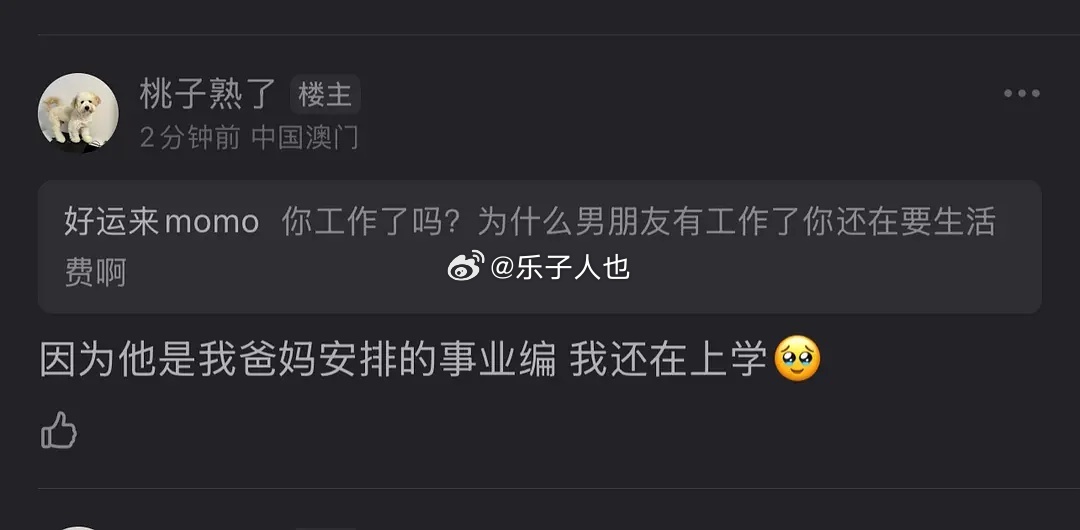Like the comment with the thumbs-up icon
Screen dimensions: 1080x530
tap(59, 430)
